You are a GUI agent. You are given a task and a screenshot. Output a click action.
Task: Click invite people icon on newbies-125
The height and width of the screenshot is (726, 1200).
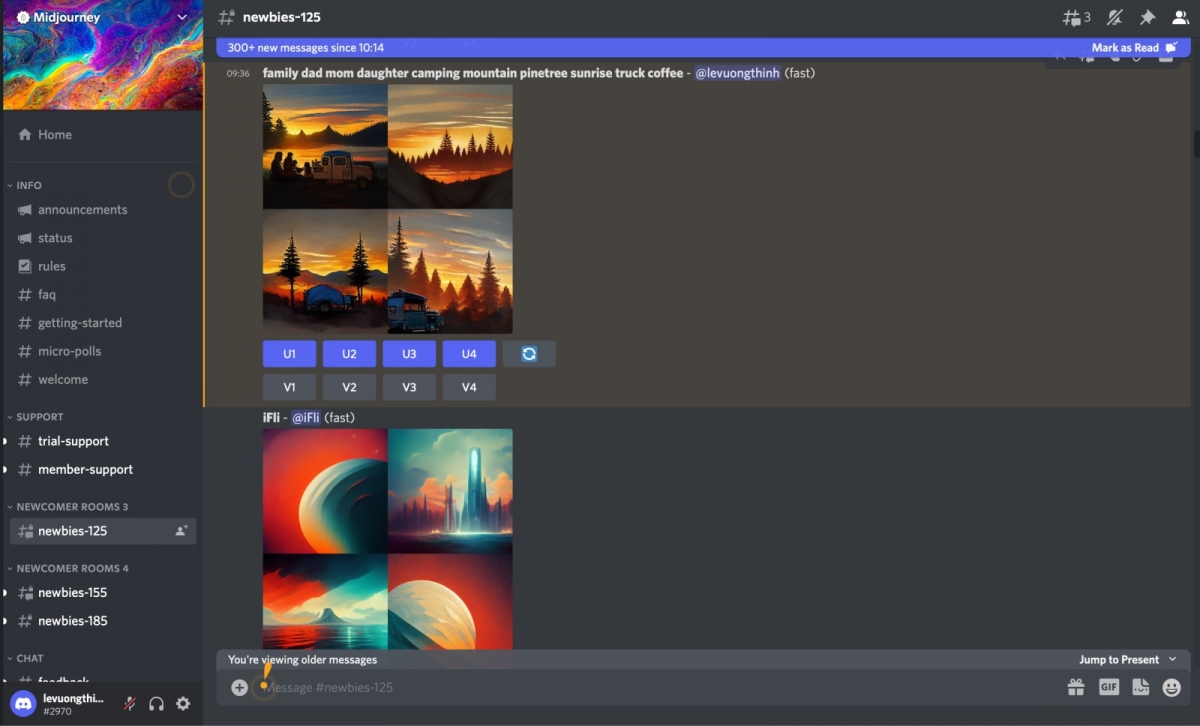click(x=181, y=531)
